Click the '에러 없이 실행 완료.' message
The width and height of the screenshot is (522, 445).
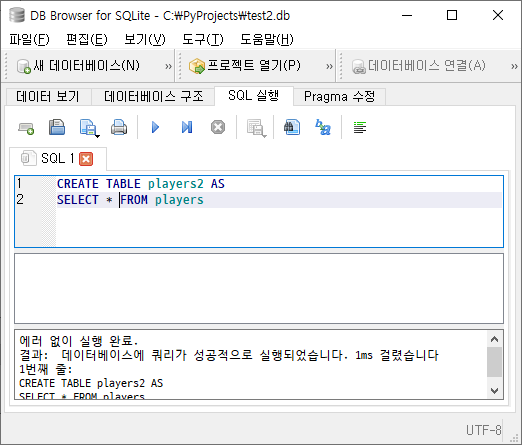click(x=79, y=341)
